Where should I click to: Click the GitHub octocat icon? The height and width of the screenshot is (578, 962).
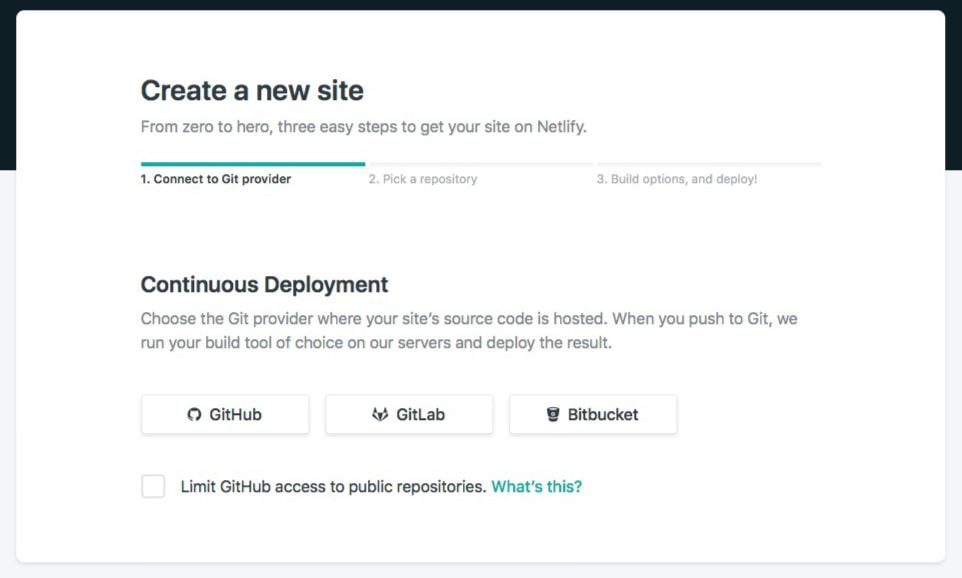[x=194, y=415]
